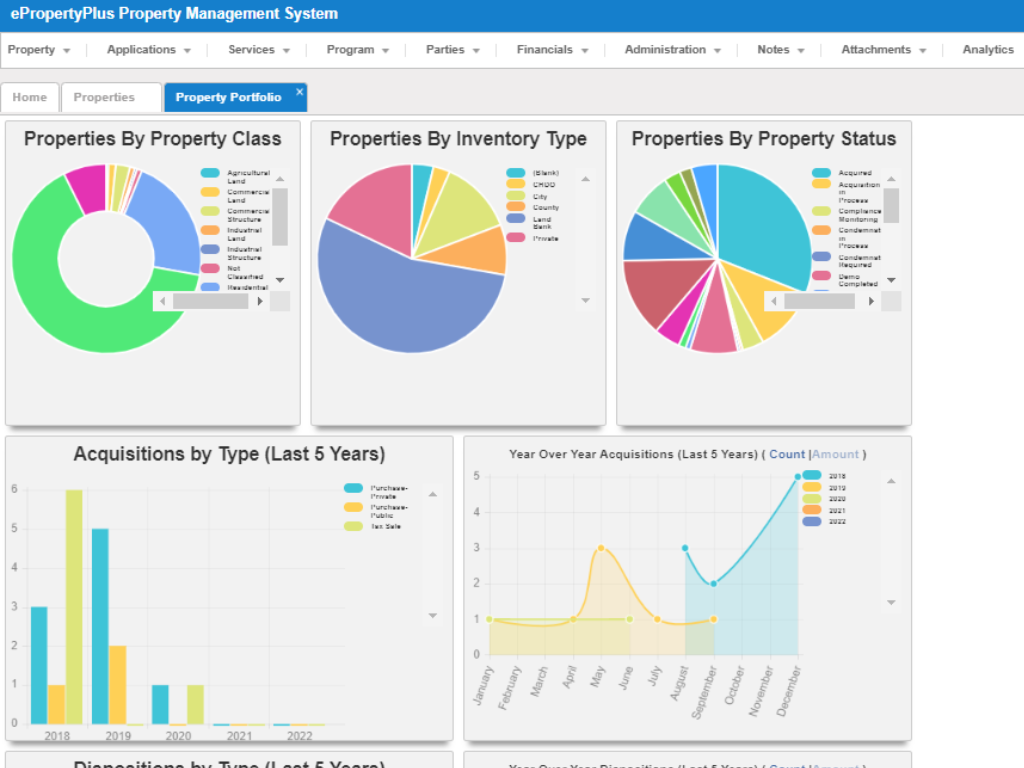Click the up arrow beside Acquisitions by Type legend

pos(433,492)
